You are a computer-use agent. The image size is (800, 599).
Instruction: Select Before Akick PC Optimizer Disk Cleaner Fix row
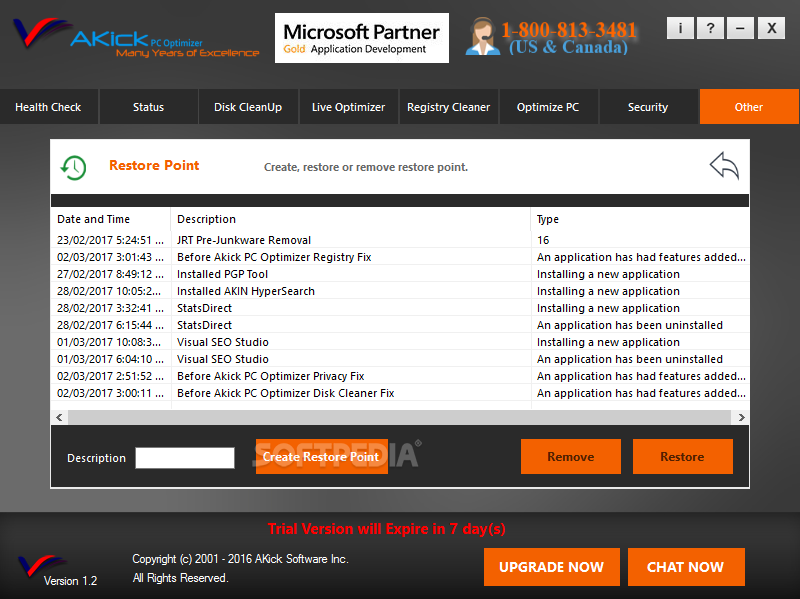point(399,393)
